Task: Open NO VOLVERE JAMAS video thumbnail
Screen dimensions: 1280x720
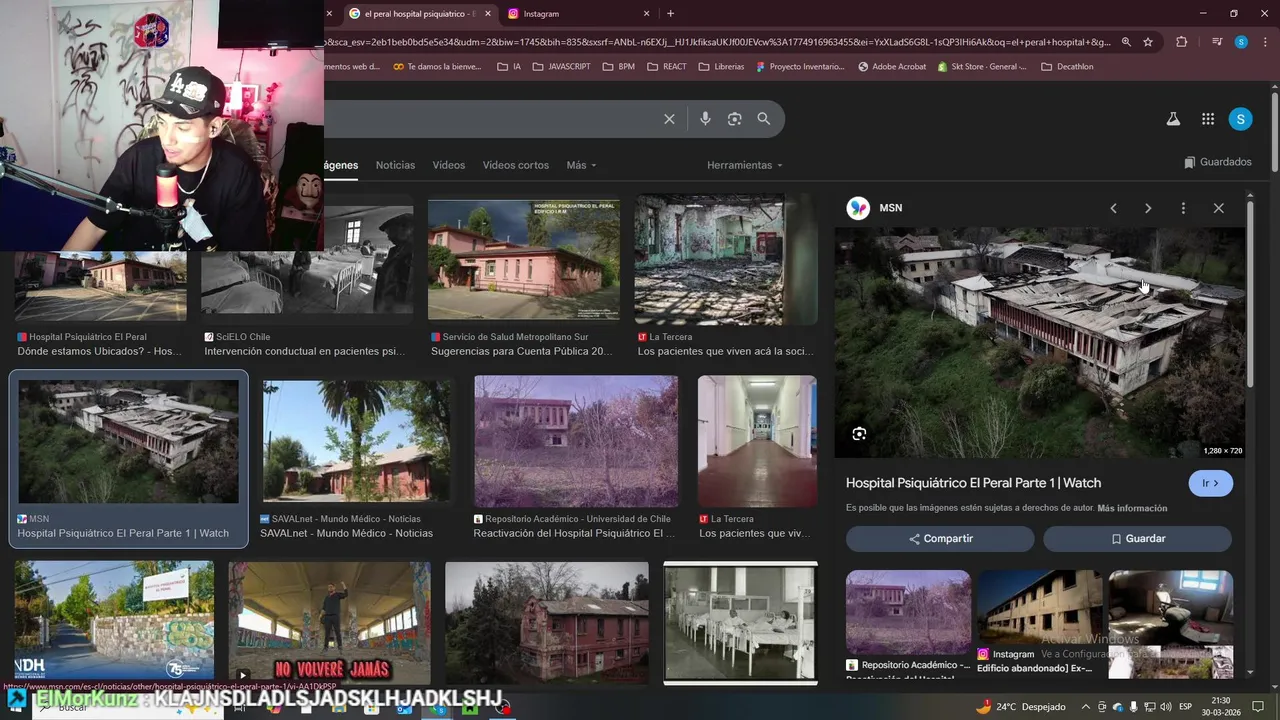Action: (329, 623)
